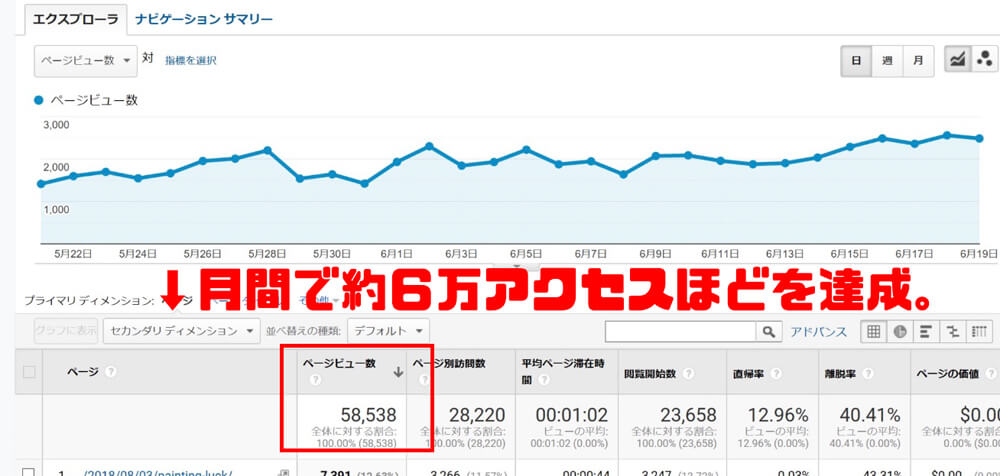The height and width of the screenshot is (476, 1000).
Task: Select the pie chart percentage view icon
Action: (x=900, y=331)
